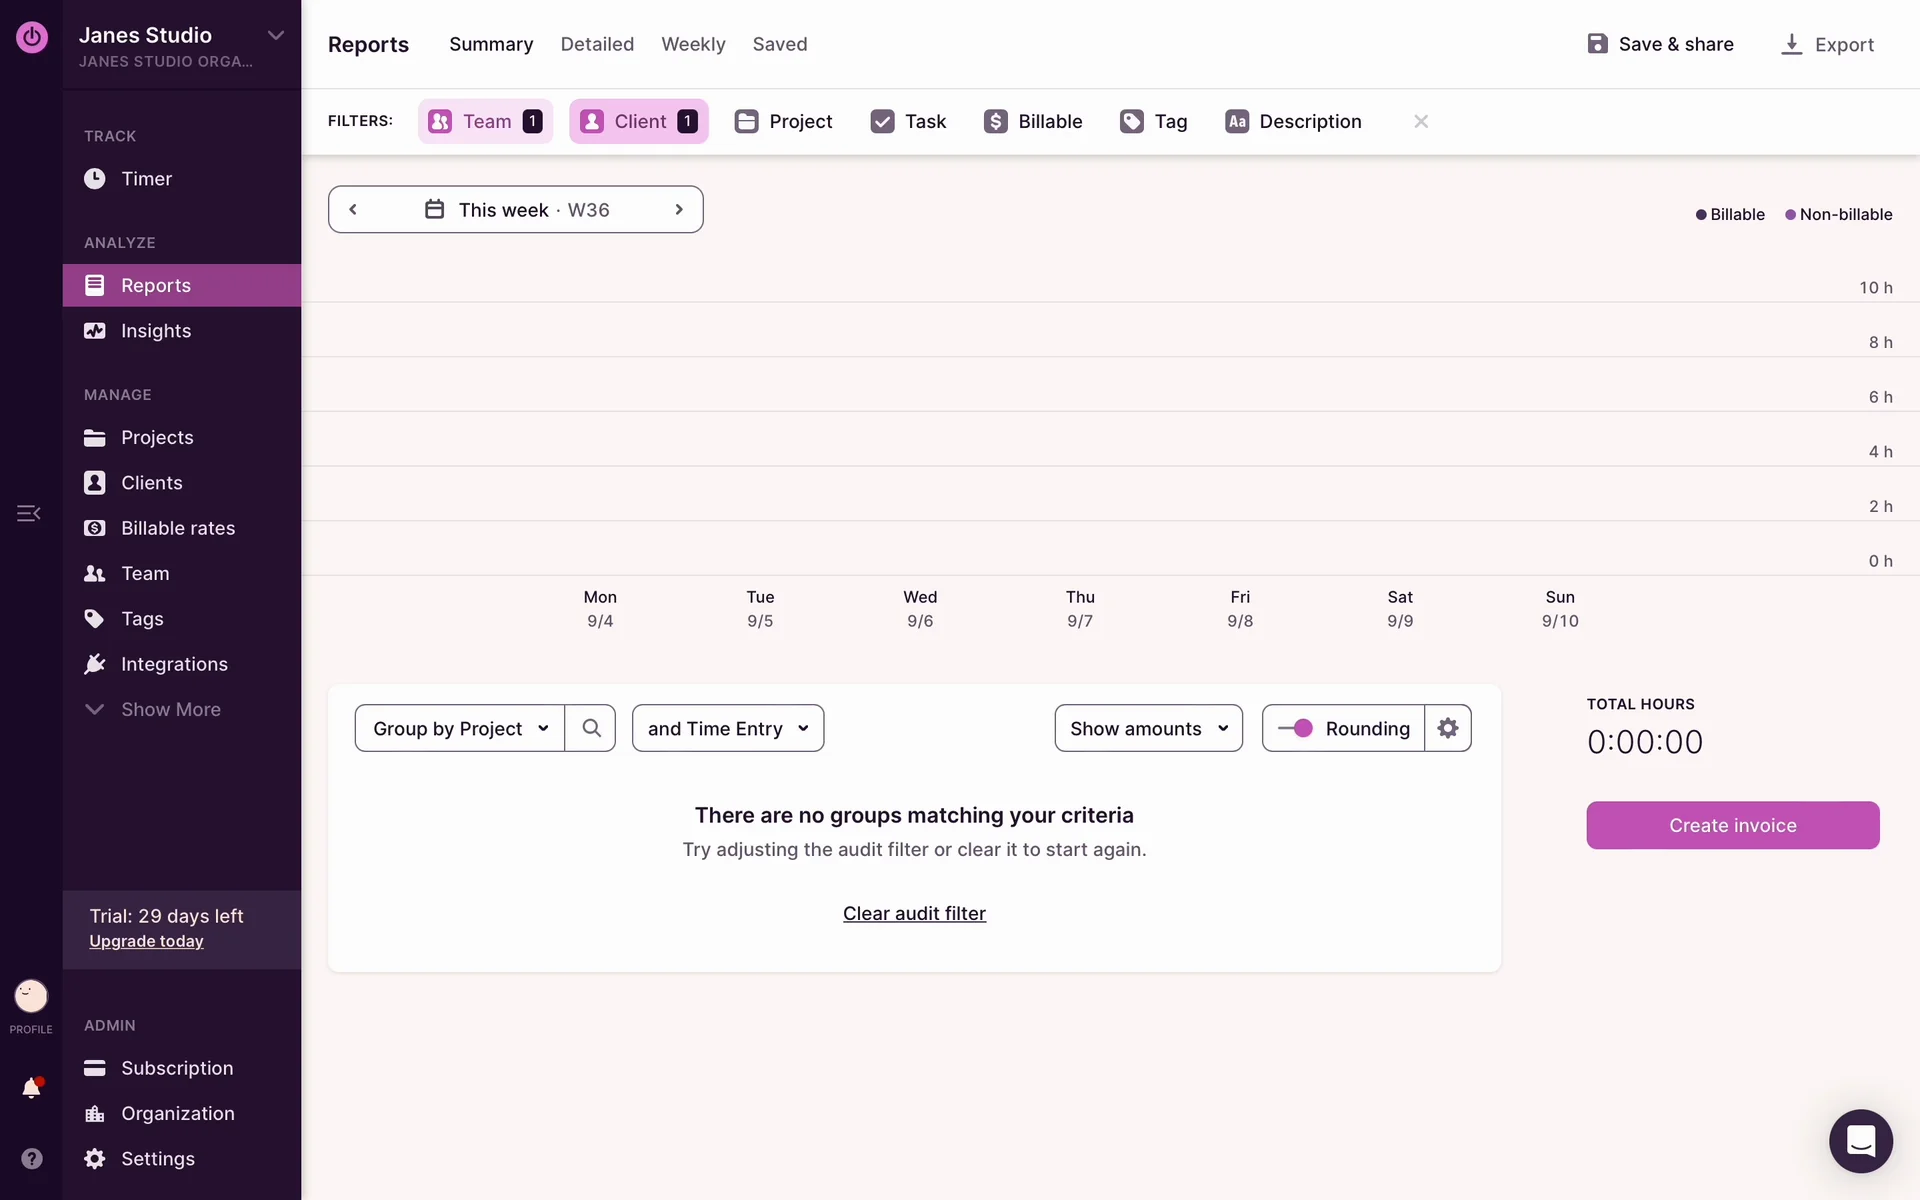1920x1200 pixels.
Task: Expand the Group by Project dropdown
Action: pos(460,728)
